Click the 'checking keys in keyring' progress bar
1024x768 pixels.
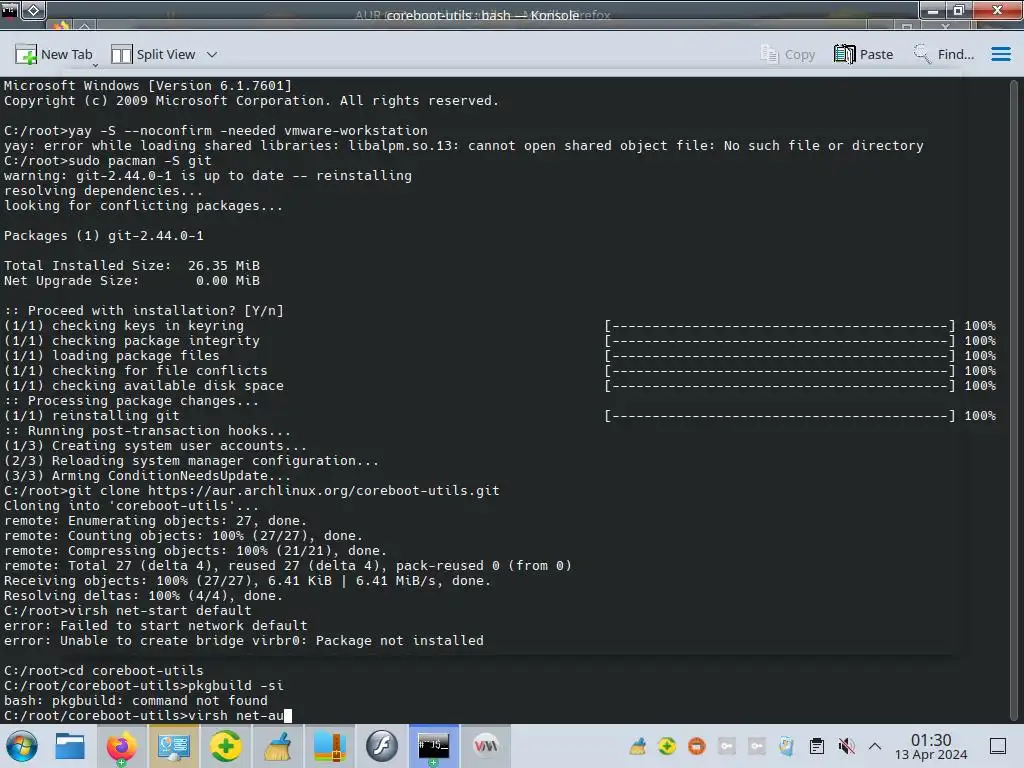pos(779,325)
